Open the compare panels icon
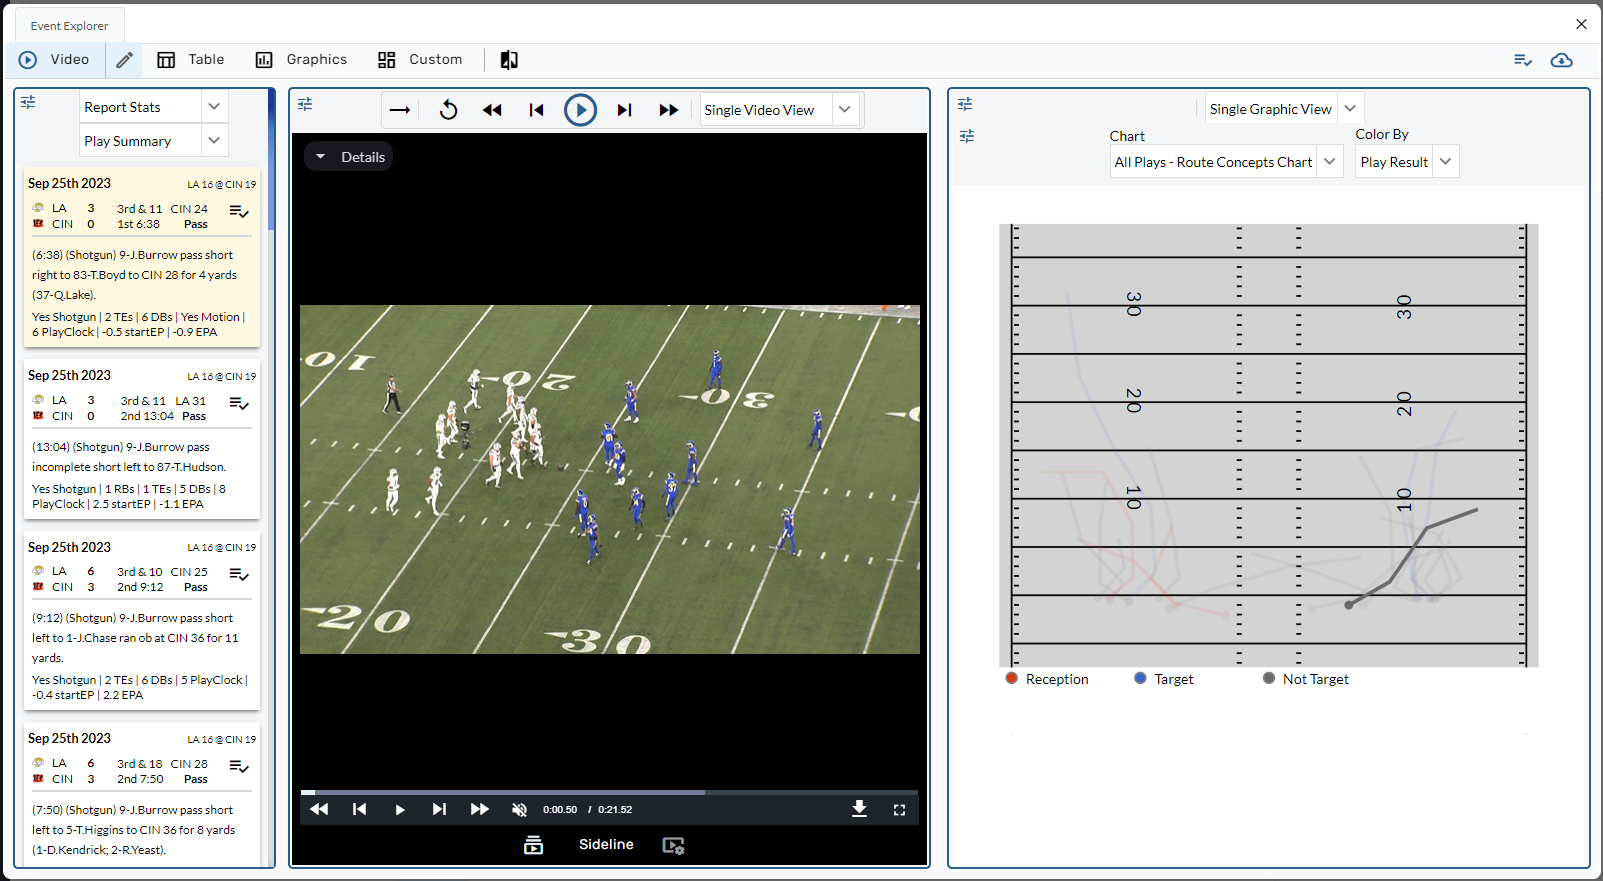Viewport: 1603px width, 881px height. [x=509, y=60]
